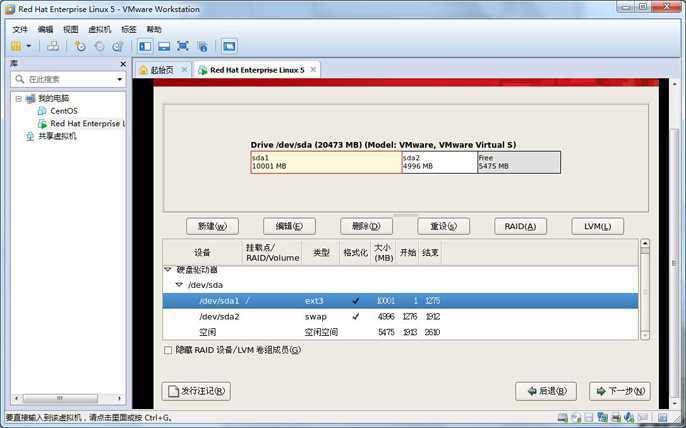Click the partition list scroll-down arrow
Image resolution: width=686 pixels, height=428 pixels.
644,335
